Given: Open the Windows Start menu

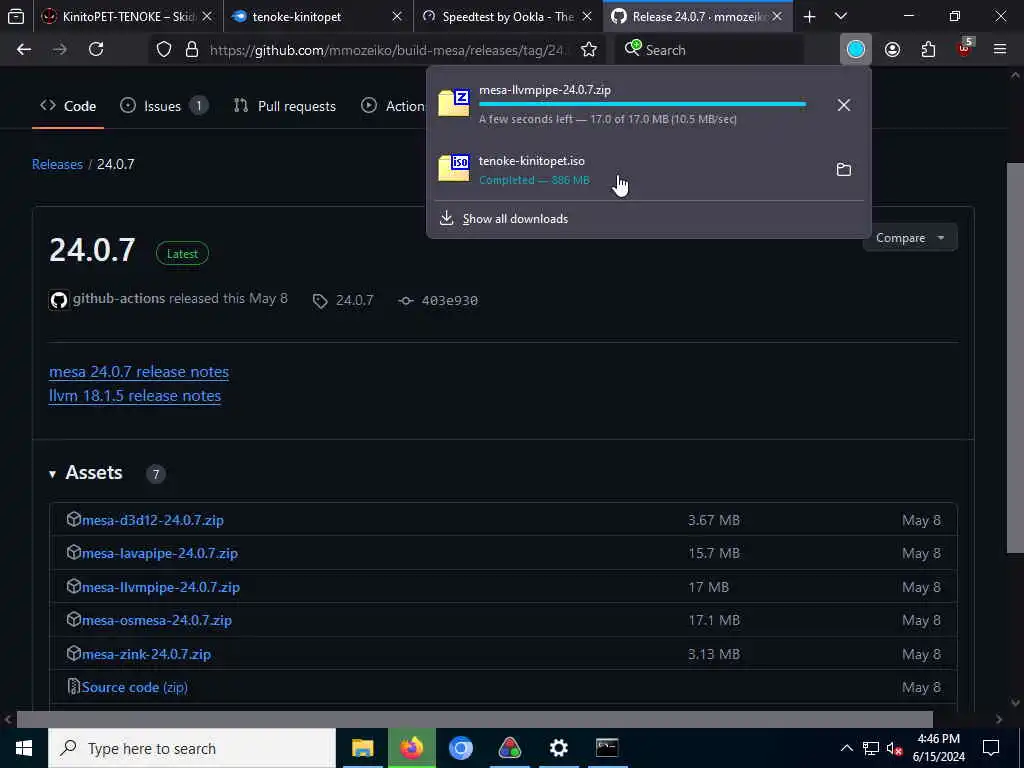Looking at the screenshot, I should click(x=24, y=748).
